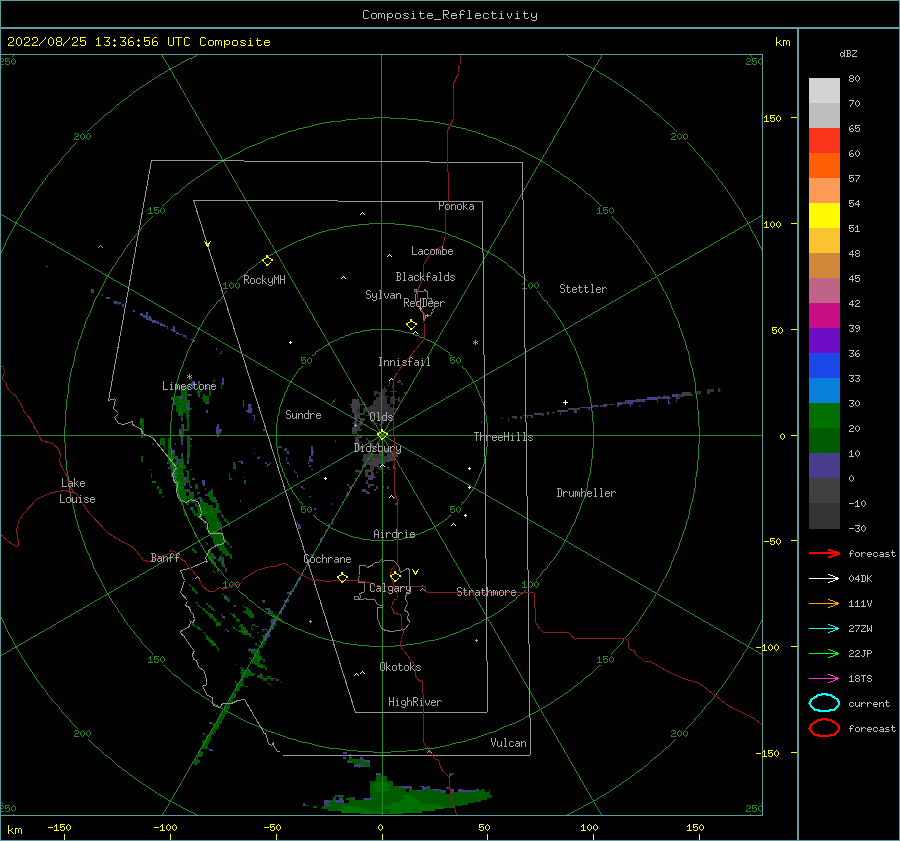
Task: Click the Didsbury city label
Action: [x=377, y=448]
